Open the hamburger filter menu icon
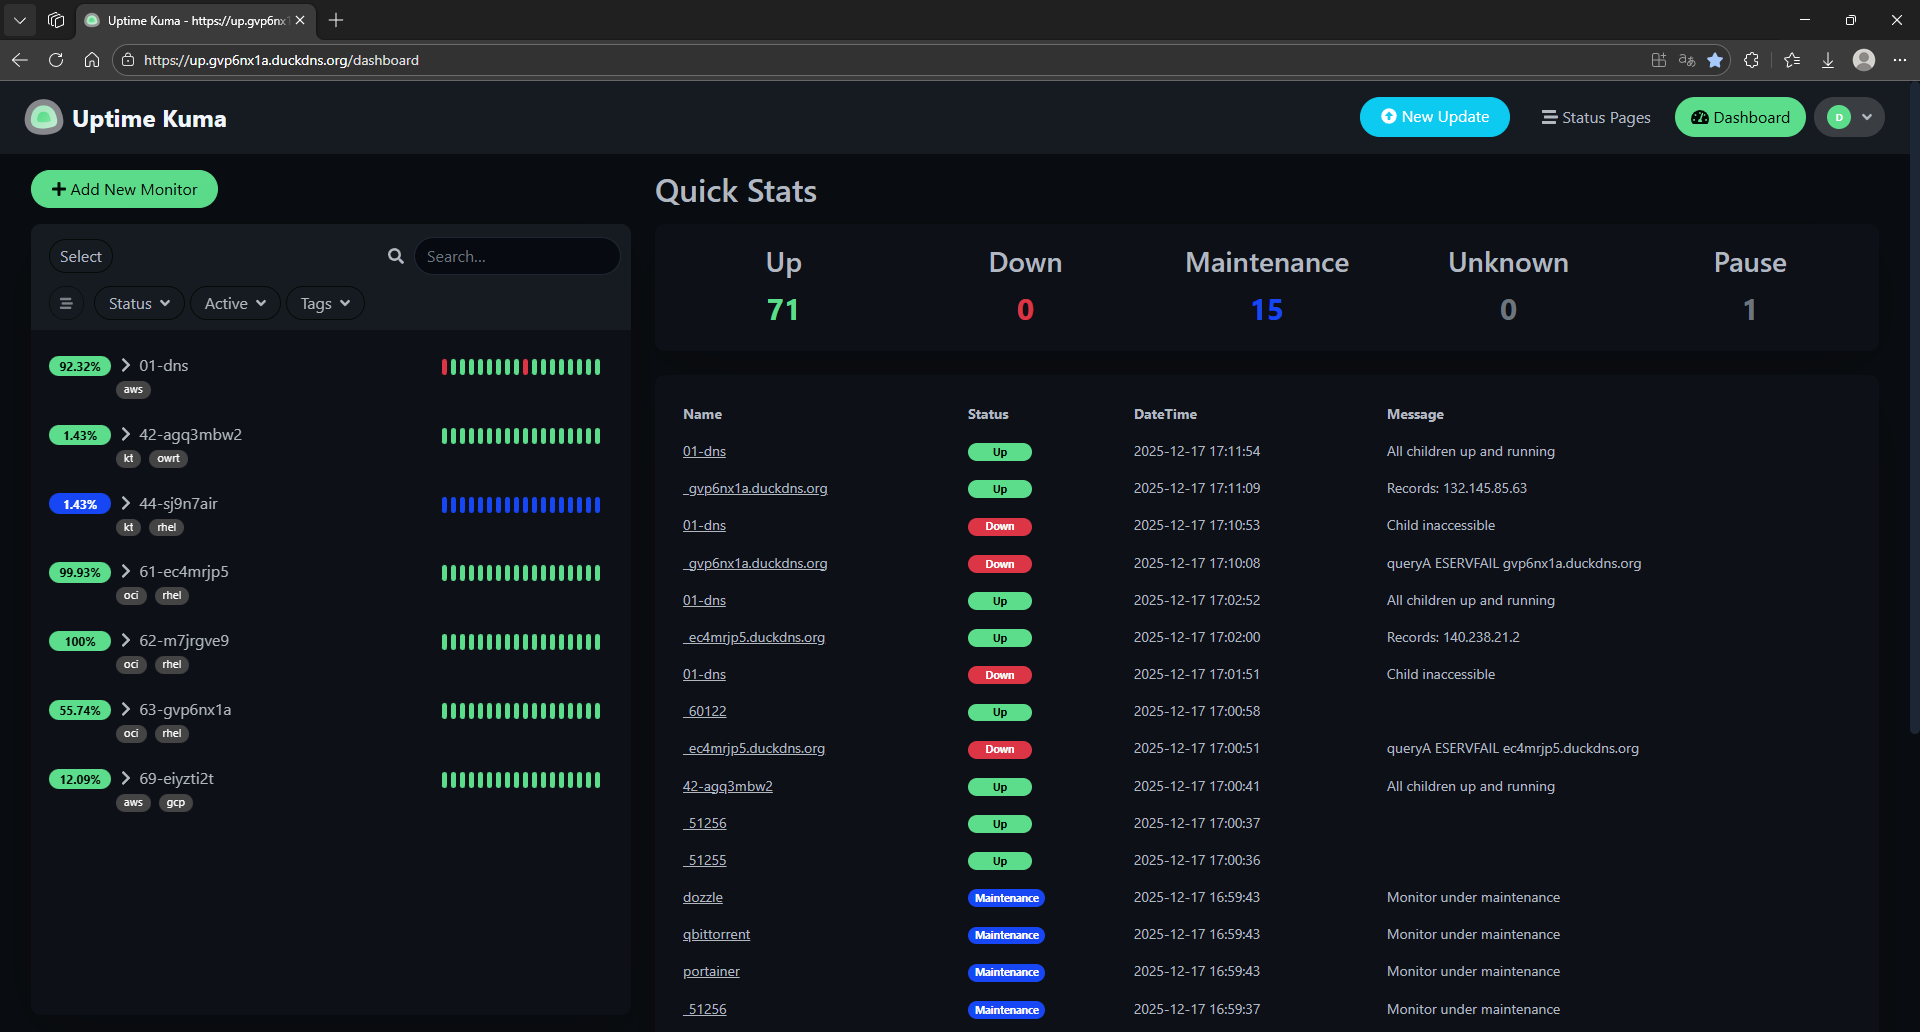The width and height of the screenshot is (1920, 1032). tap(66, 303)
